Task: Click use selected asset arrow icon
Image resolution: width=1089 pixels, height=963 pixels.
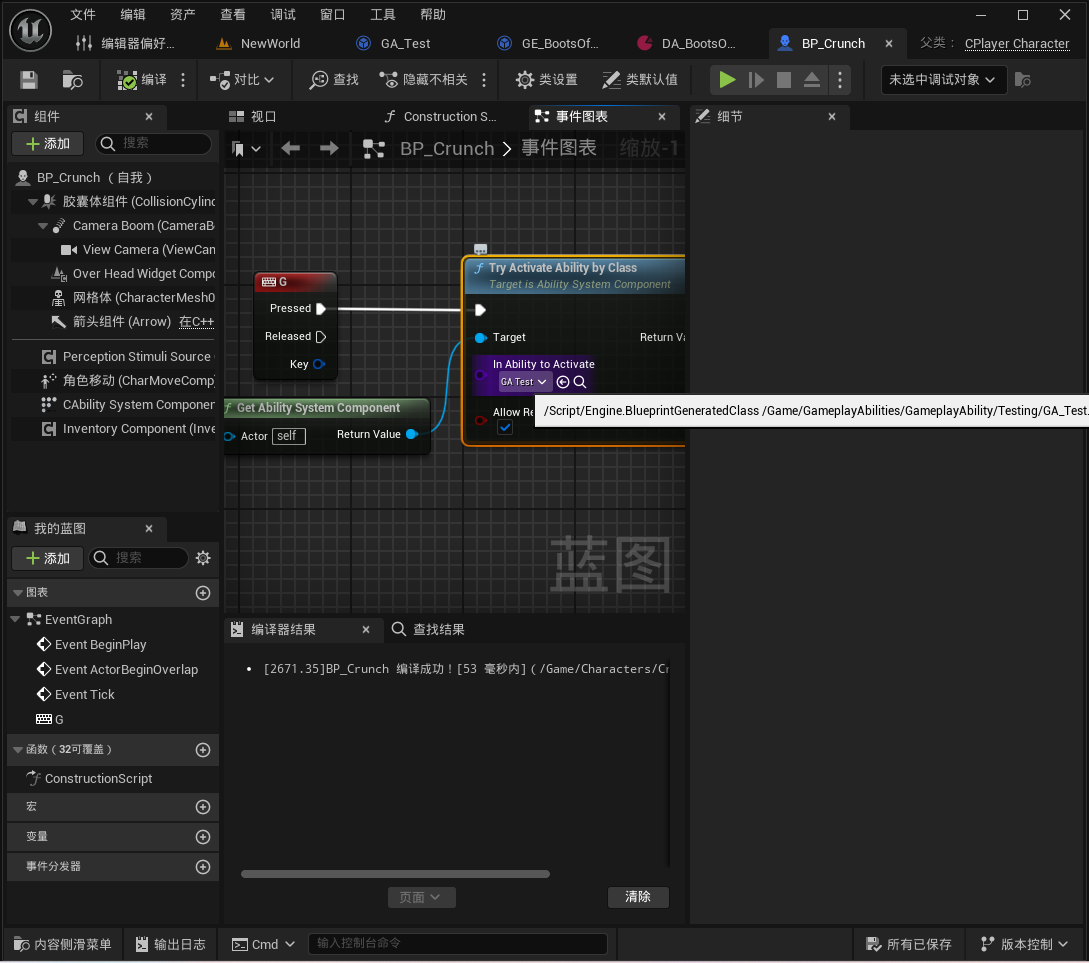Action: coord(563,383)
